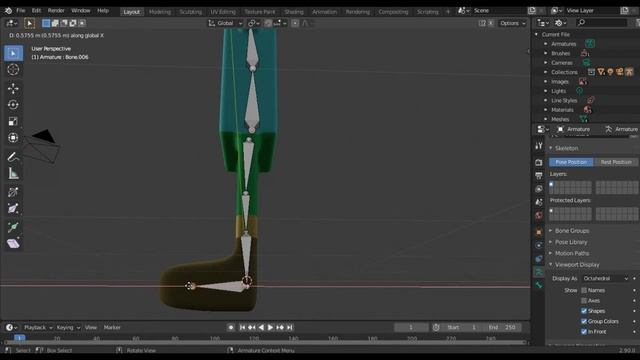
Task: Play the animation in reverse
Action: click(x=261, y=327)
